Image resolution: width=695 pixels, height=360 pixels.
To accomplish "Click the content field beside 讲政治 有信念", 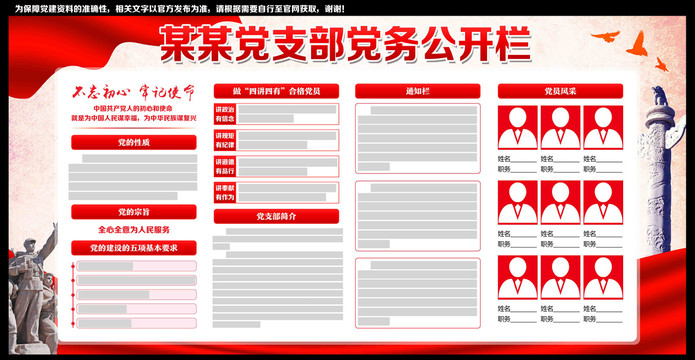I will [x=287, y=114].
